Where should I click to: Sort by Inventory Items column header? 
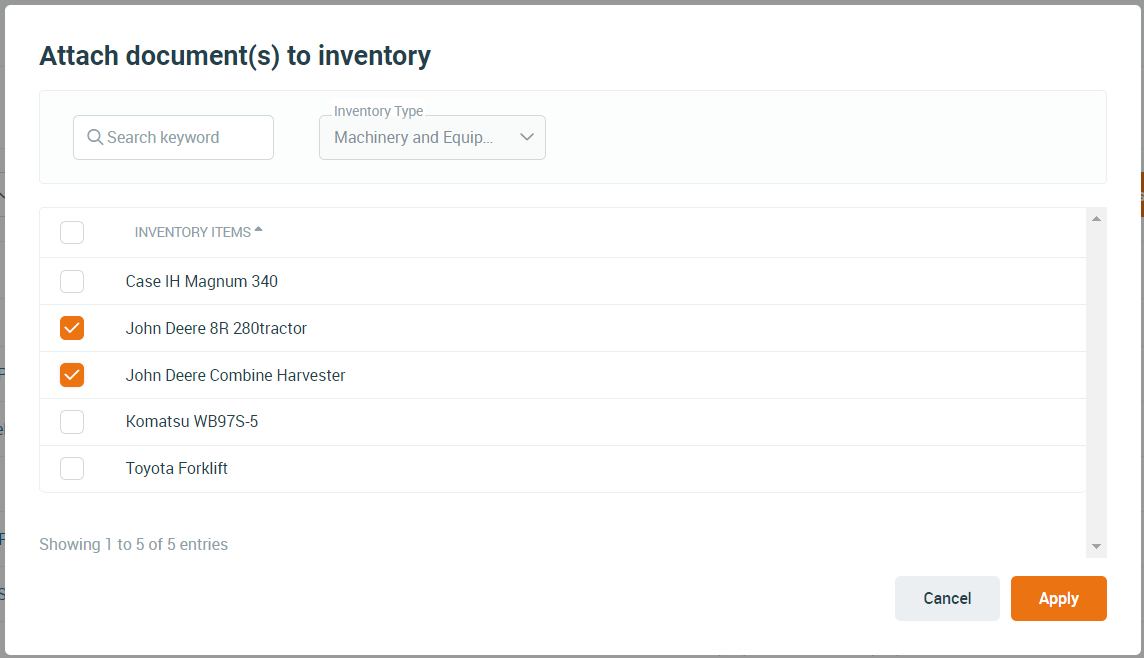193,232
